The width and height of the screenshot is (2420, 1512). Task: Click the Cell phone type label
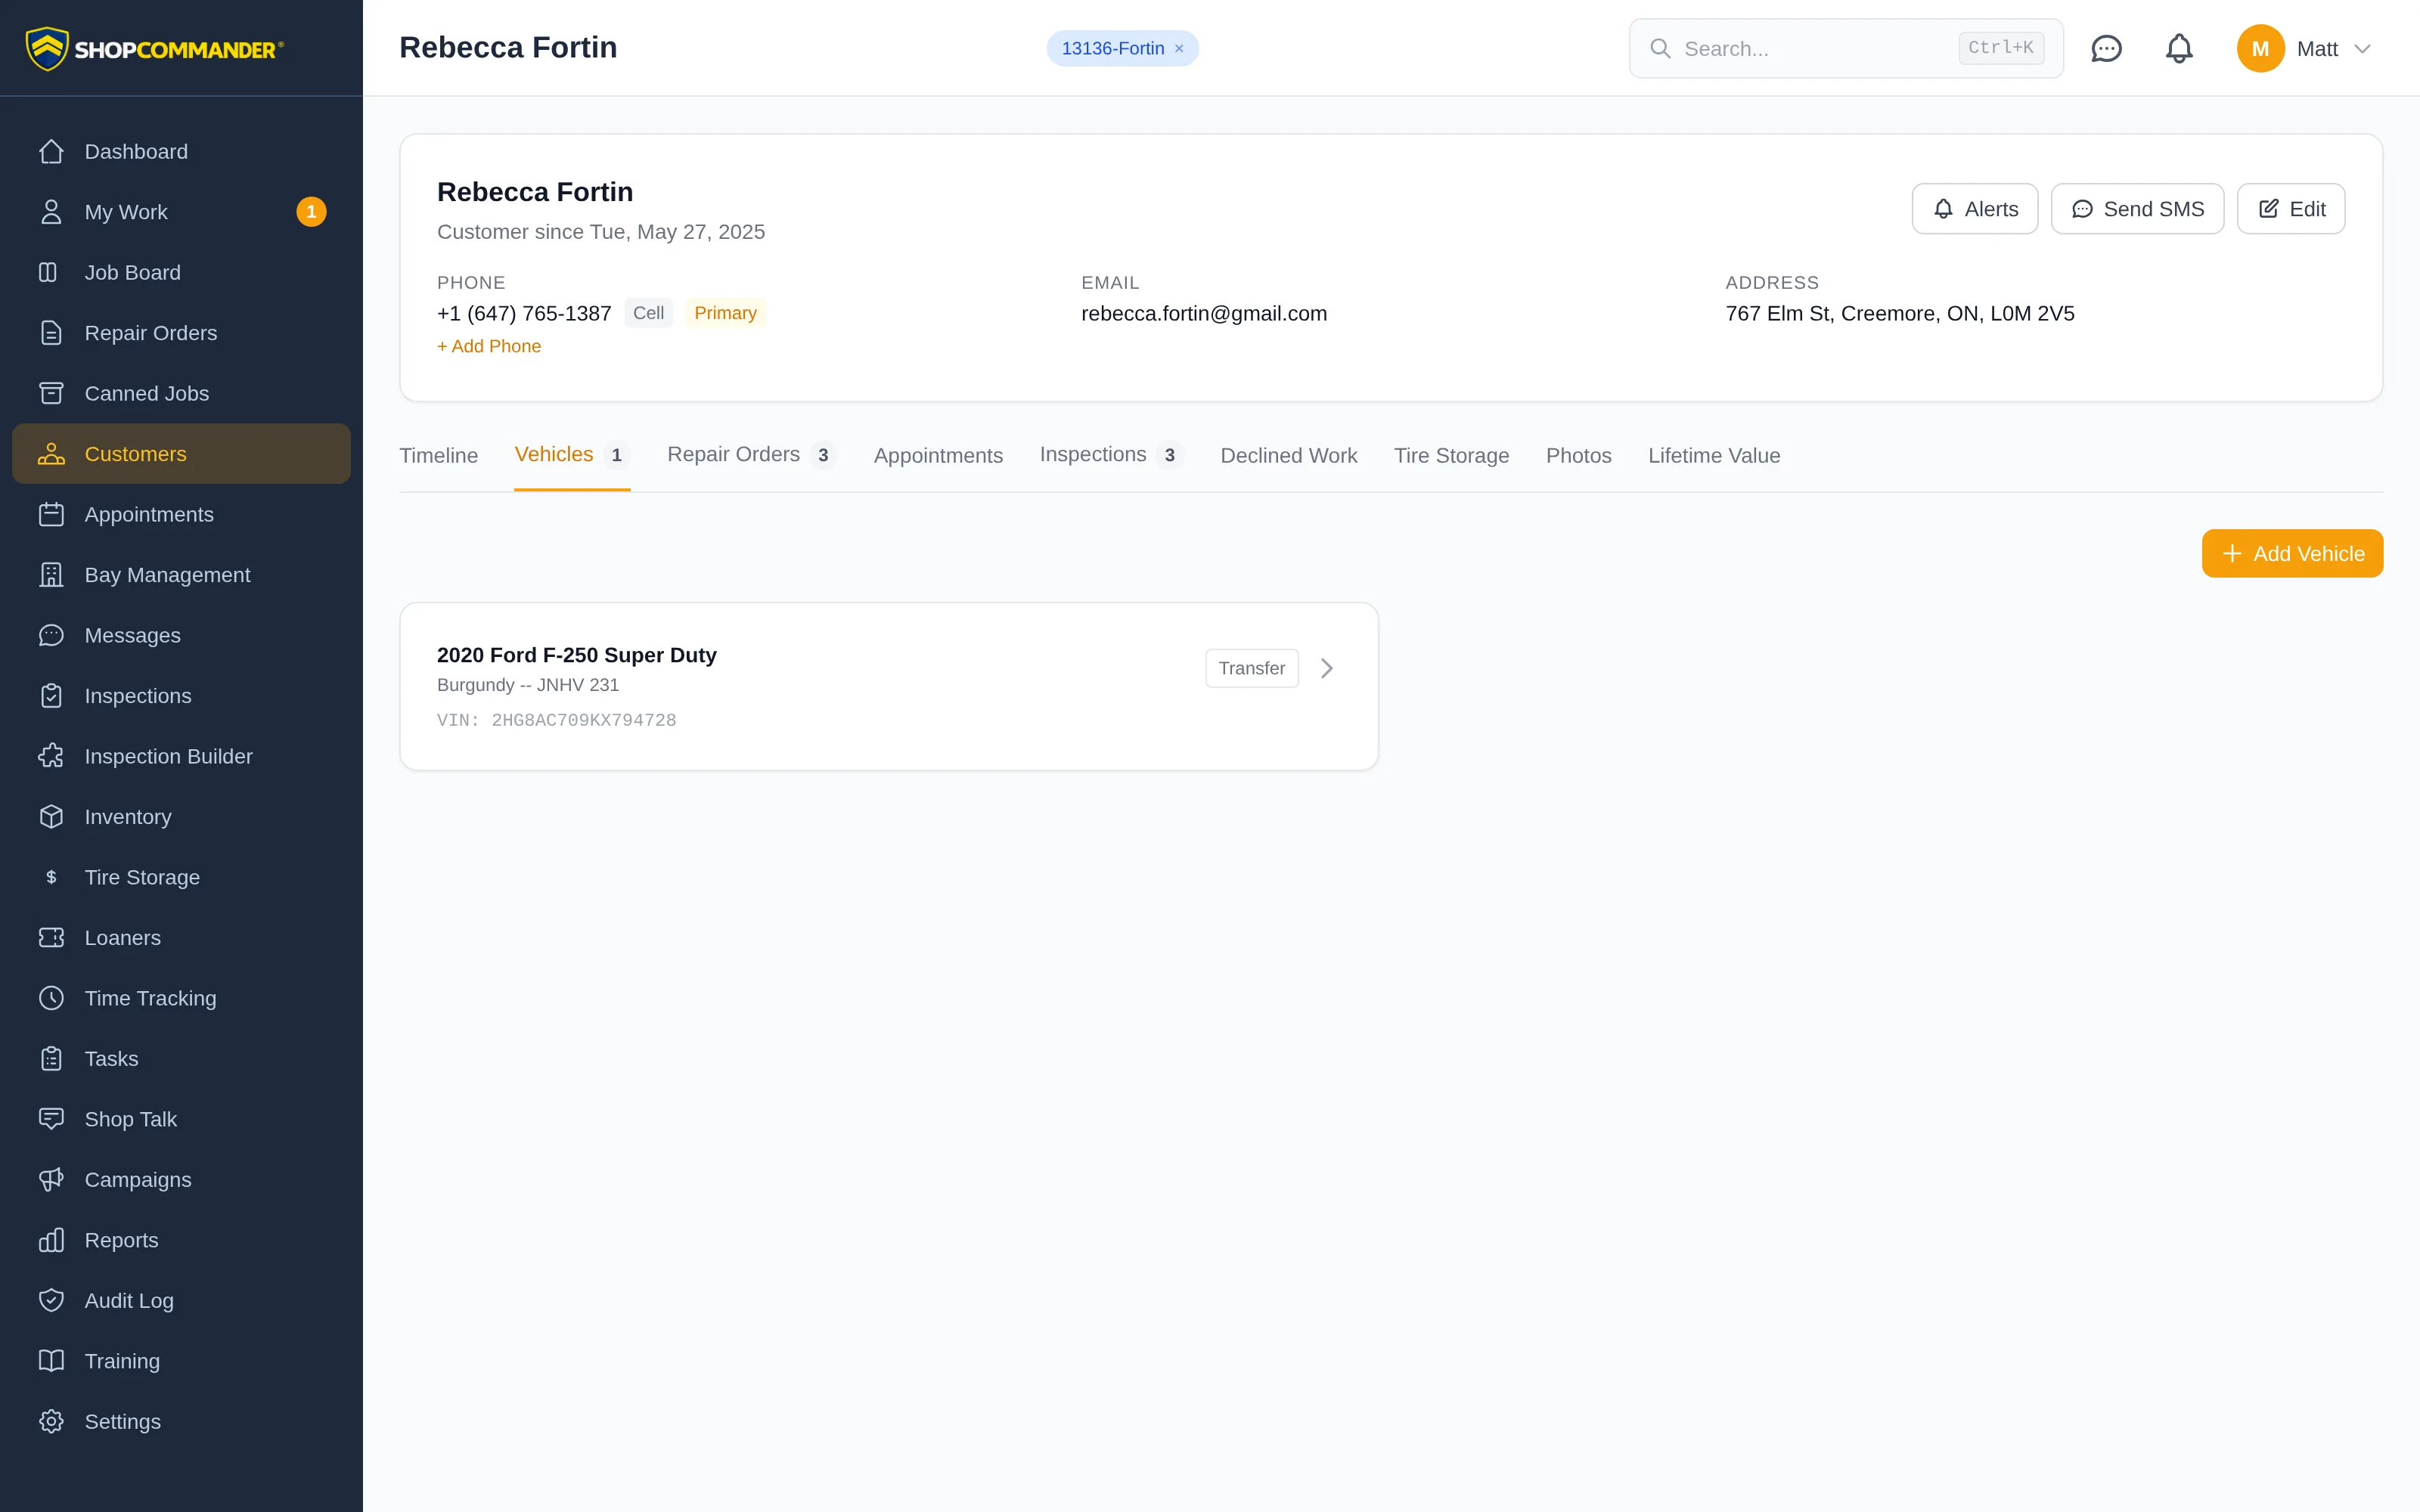[648, 313]
